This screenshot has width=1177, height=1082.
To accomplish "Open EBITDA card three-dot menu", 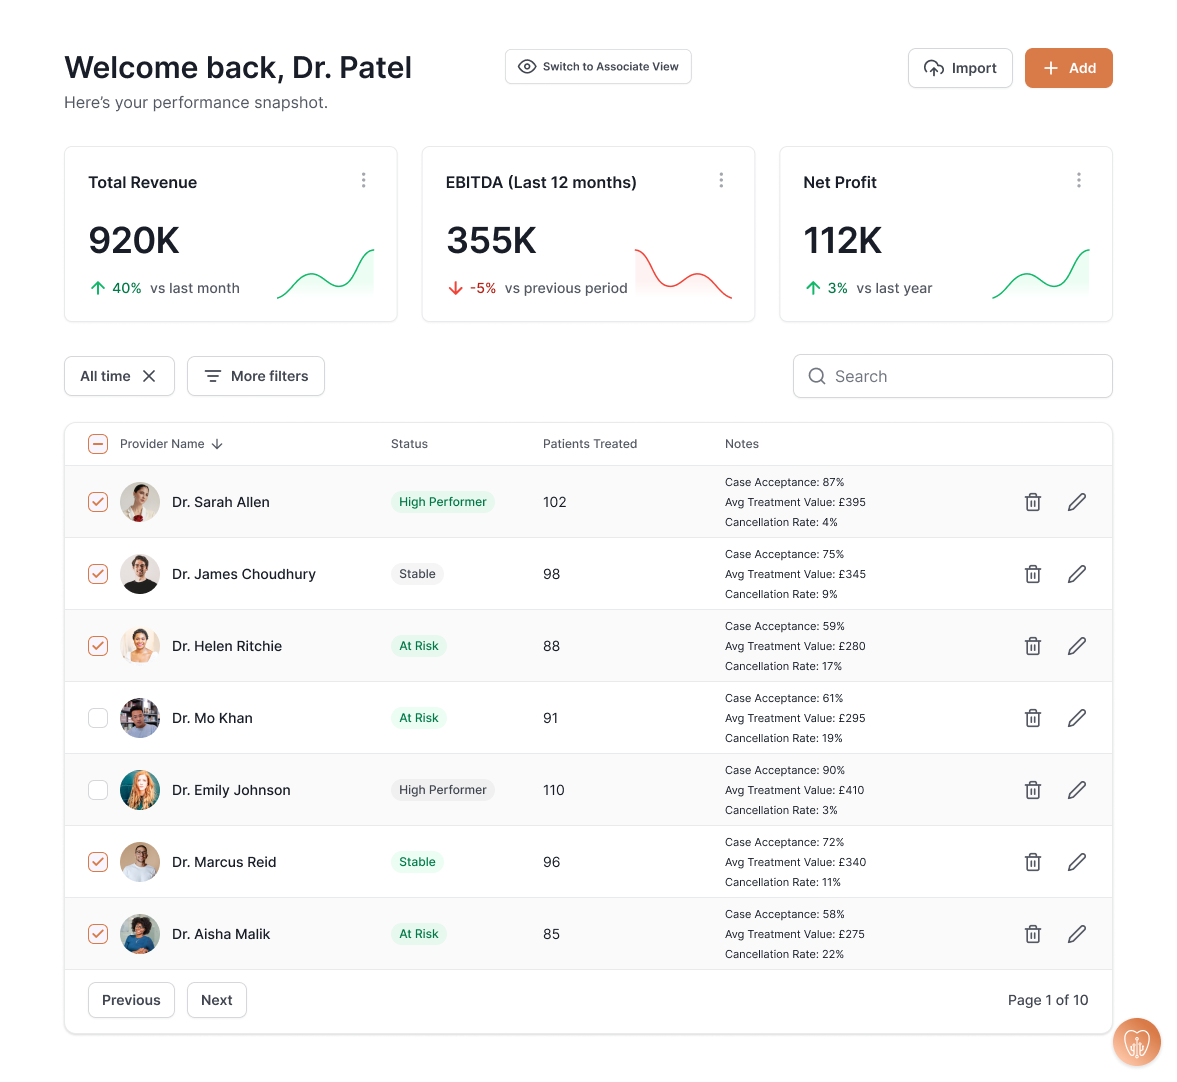I will 721,180.
